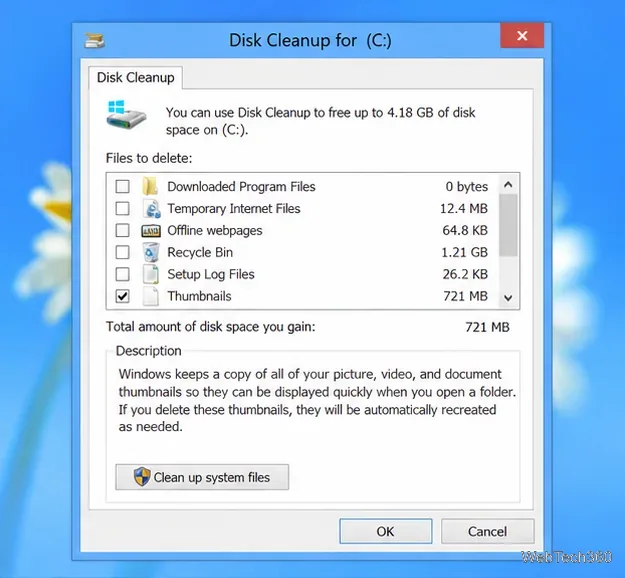Click the 721 MB total gain value
This screenshot has width=625, height=578.
(x=487, y=327)
